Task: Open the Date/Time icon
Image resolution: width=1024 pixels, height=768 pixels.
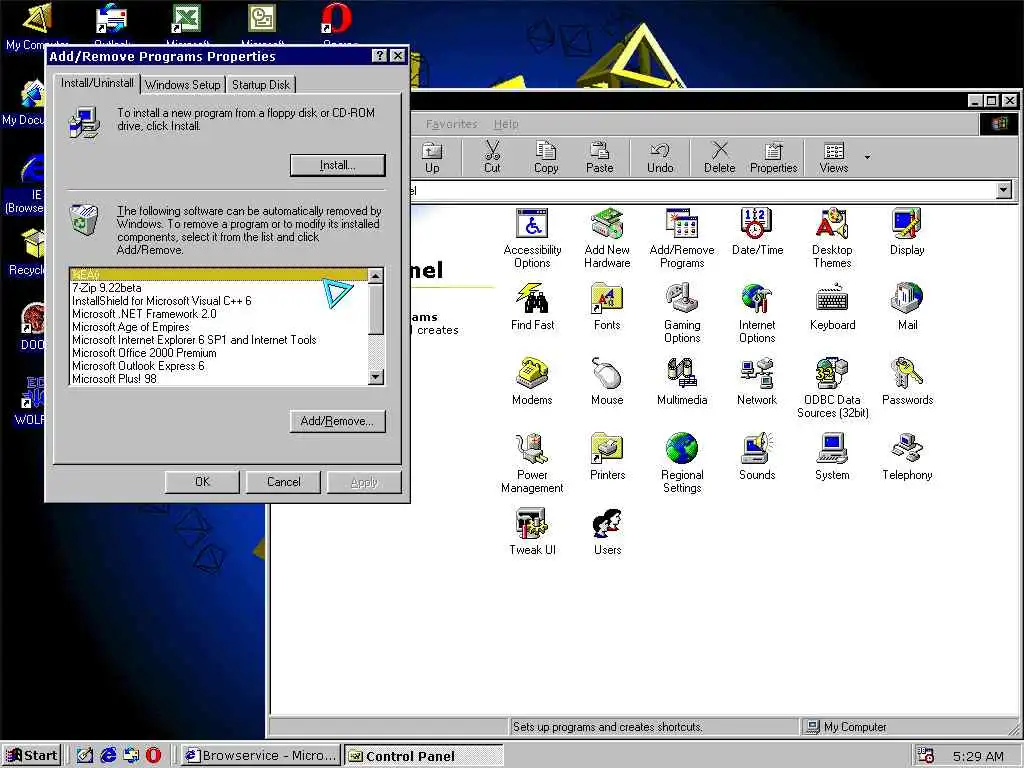Action: (x=757, y=232)
